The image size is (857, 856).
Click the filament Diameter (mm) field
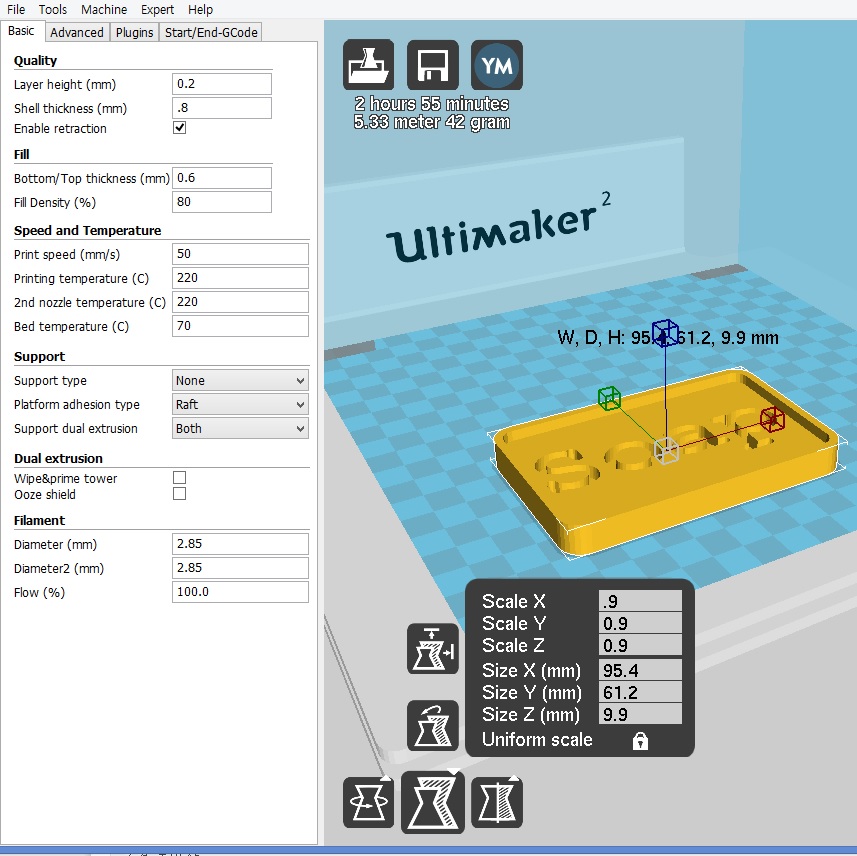click(x=240, y=544)
